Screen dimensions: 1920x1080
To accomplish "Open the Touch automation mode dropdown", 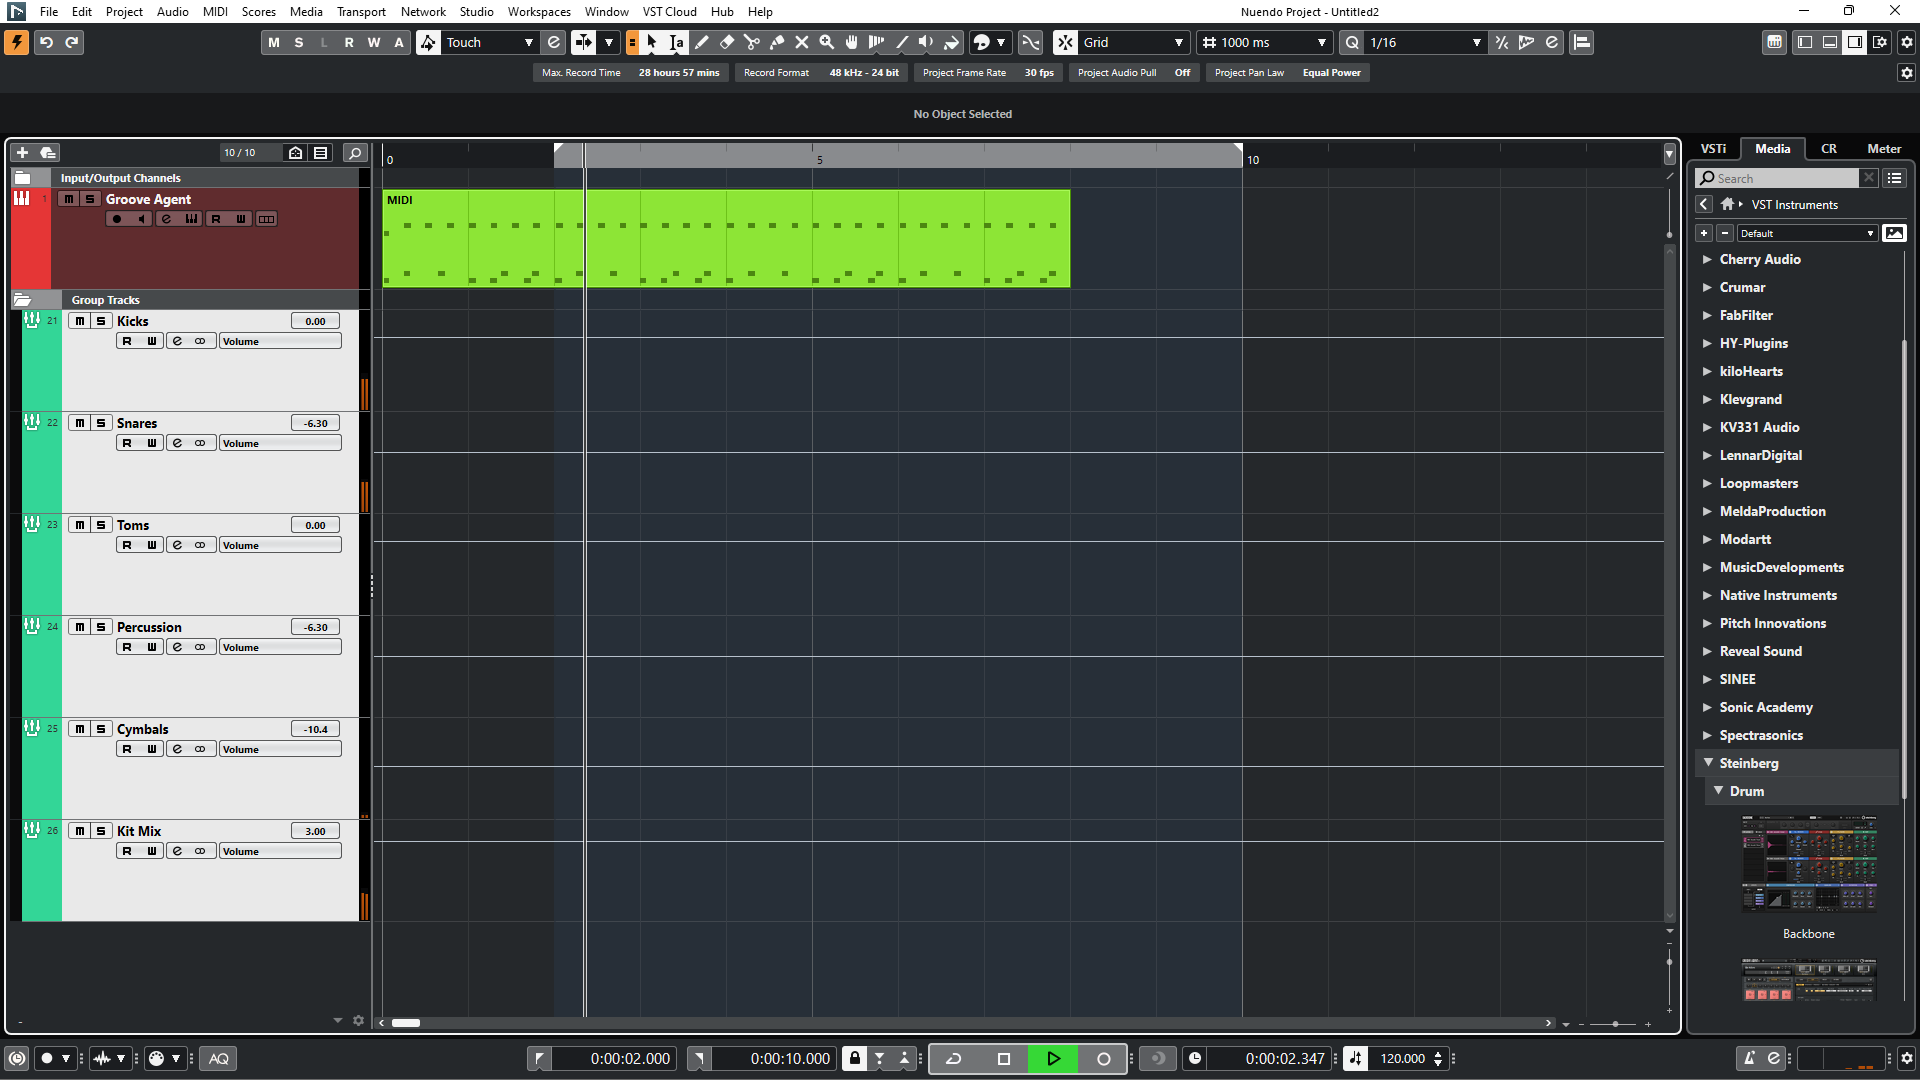I will click(489, 43).
